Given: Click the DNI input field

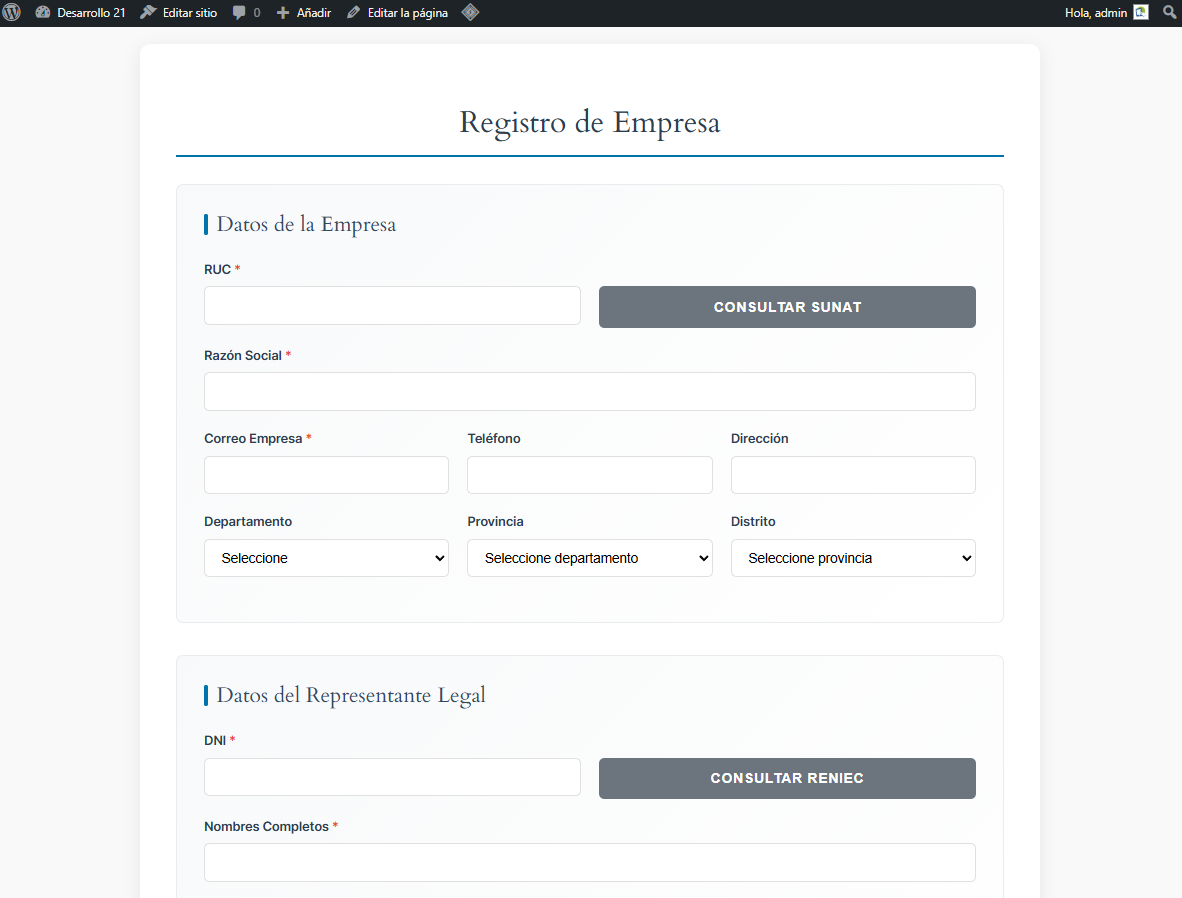Looking at the screenshot, I should 392,777.
